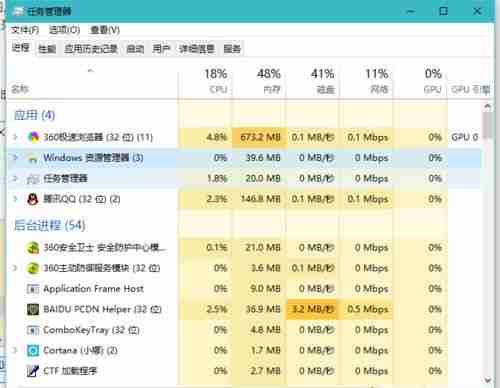Click the scrollbar down arrow

[488, 379]
